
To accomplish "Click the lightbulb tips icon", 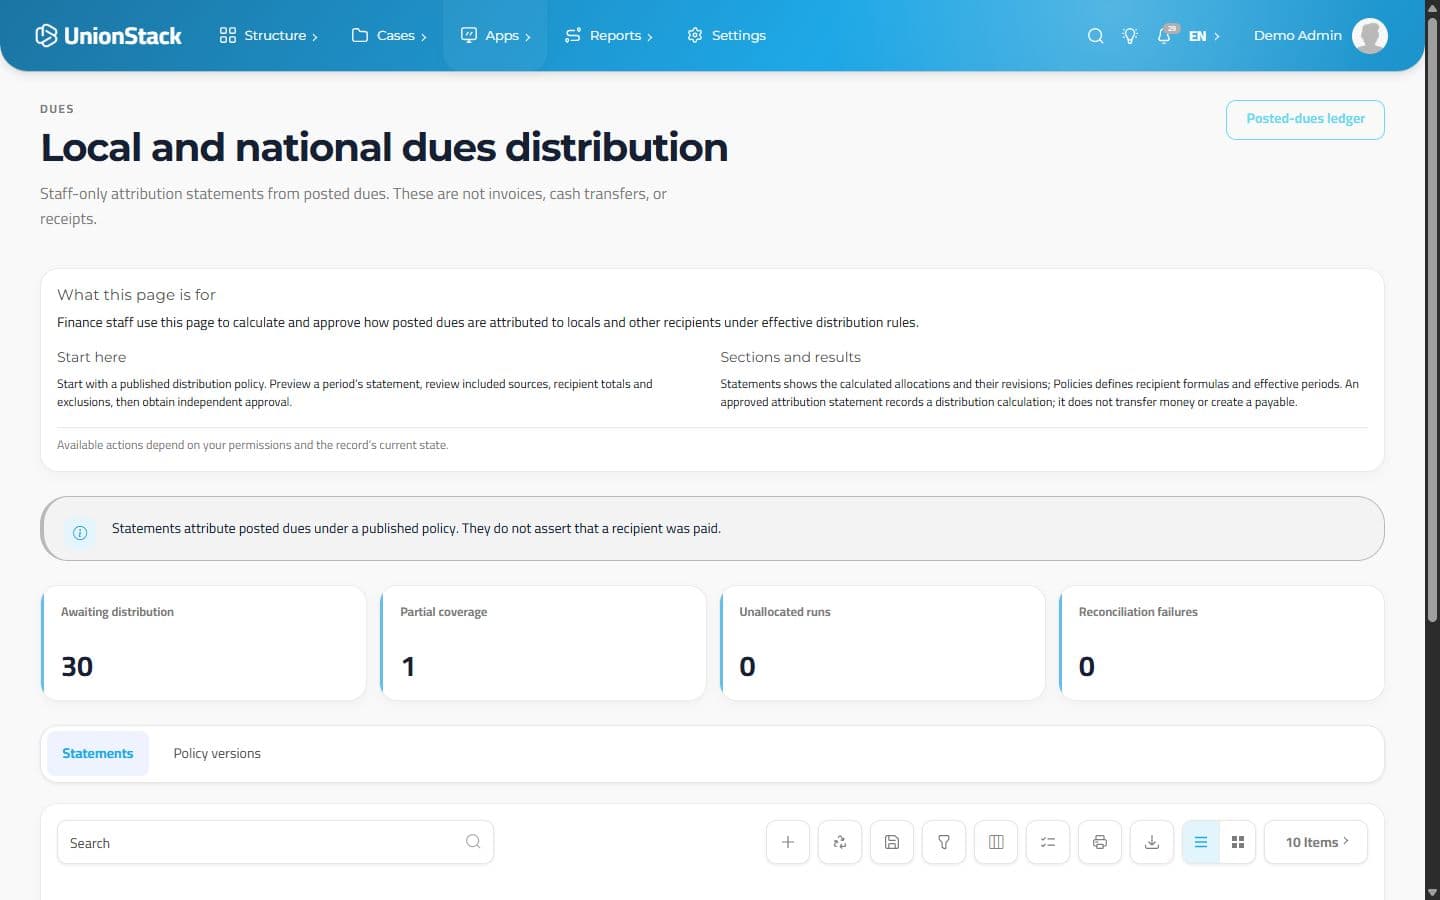I will (x=1130, y=36).
